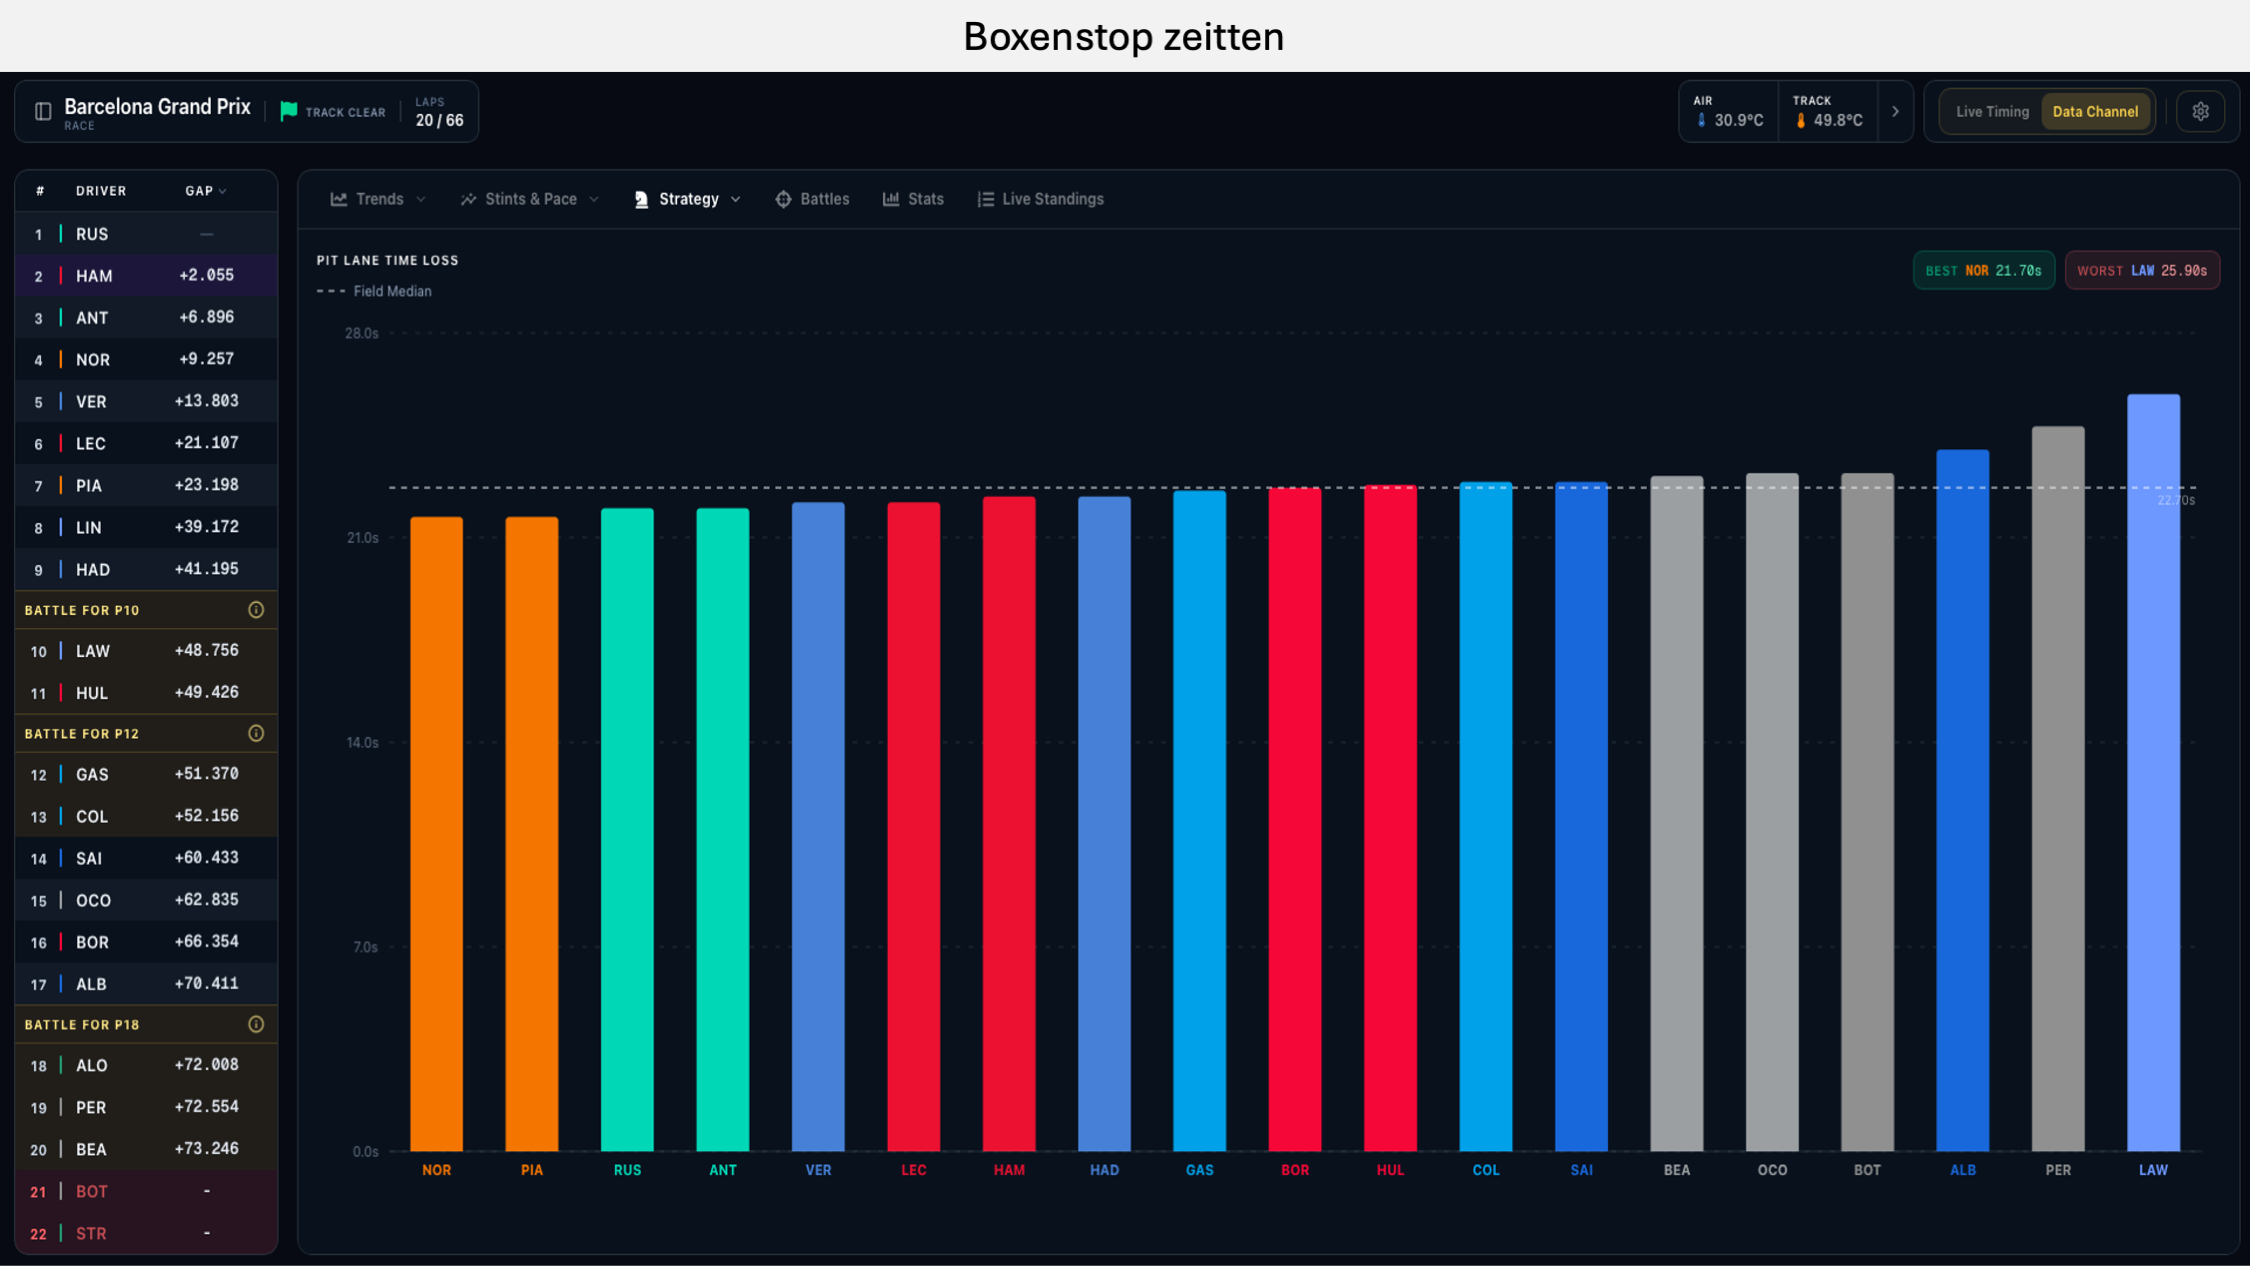Toggle the Field Median legend line
Viewport: 2250px width, 1266px height.
tap(374, 291)
